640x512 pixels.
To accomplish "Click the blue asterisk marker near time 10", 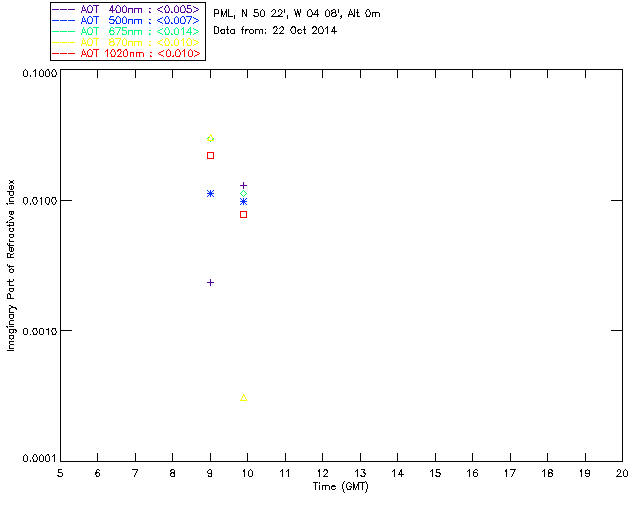I will [x=243, y=202].
